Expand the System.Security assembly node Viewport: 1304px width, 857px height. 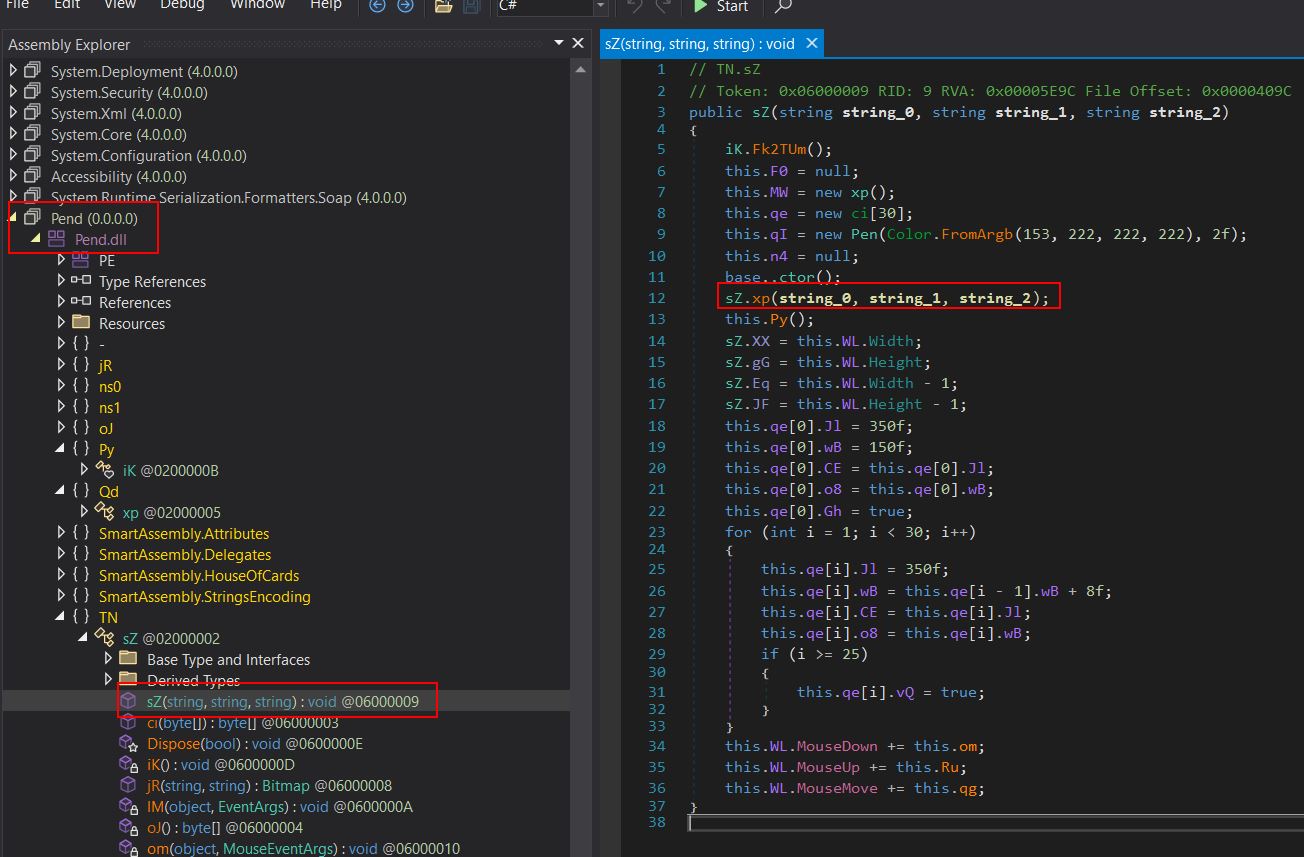pos(14,92)
